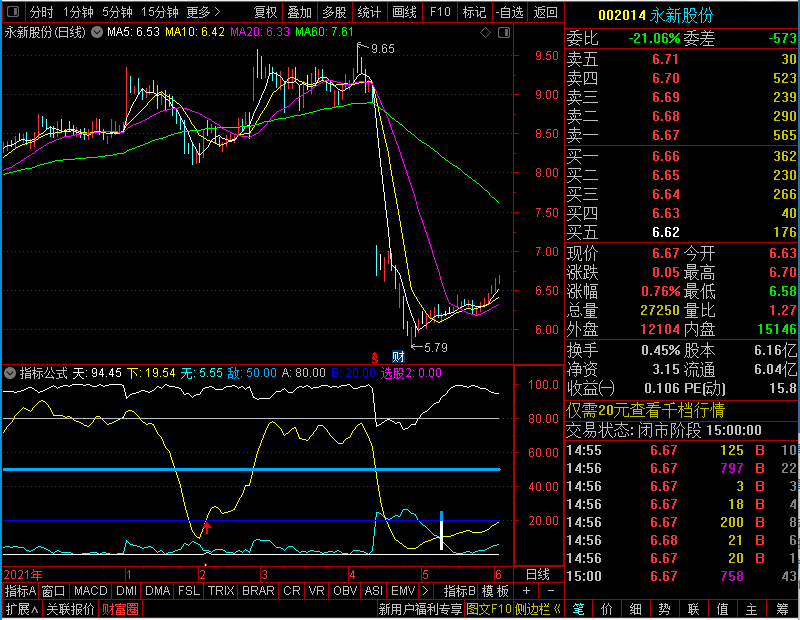Viewport: 800px width, 620px height.
Task: Click the 卖一 ask price 6.67
Action: [665, 135]
